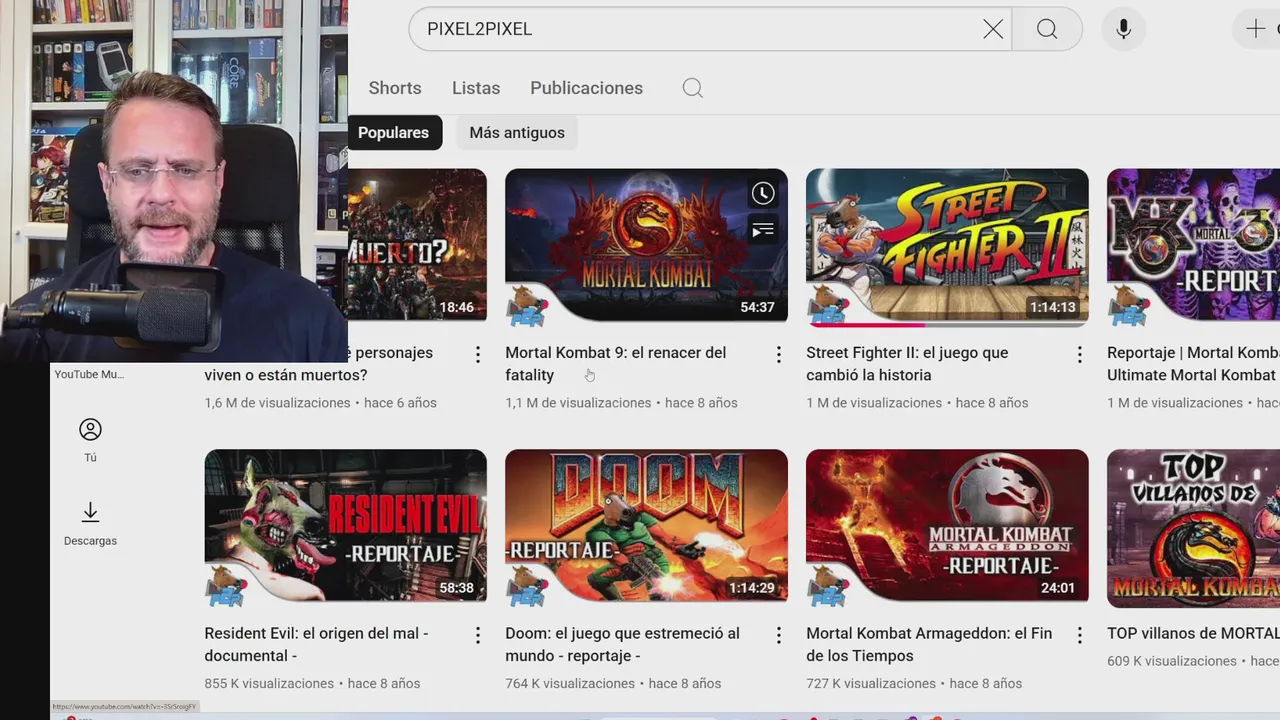Click title 'Mortal Kombat 9: el renacer del fatality'
The width and height of the screenshot is (1280, 720).
pos(616,364)
